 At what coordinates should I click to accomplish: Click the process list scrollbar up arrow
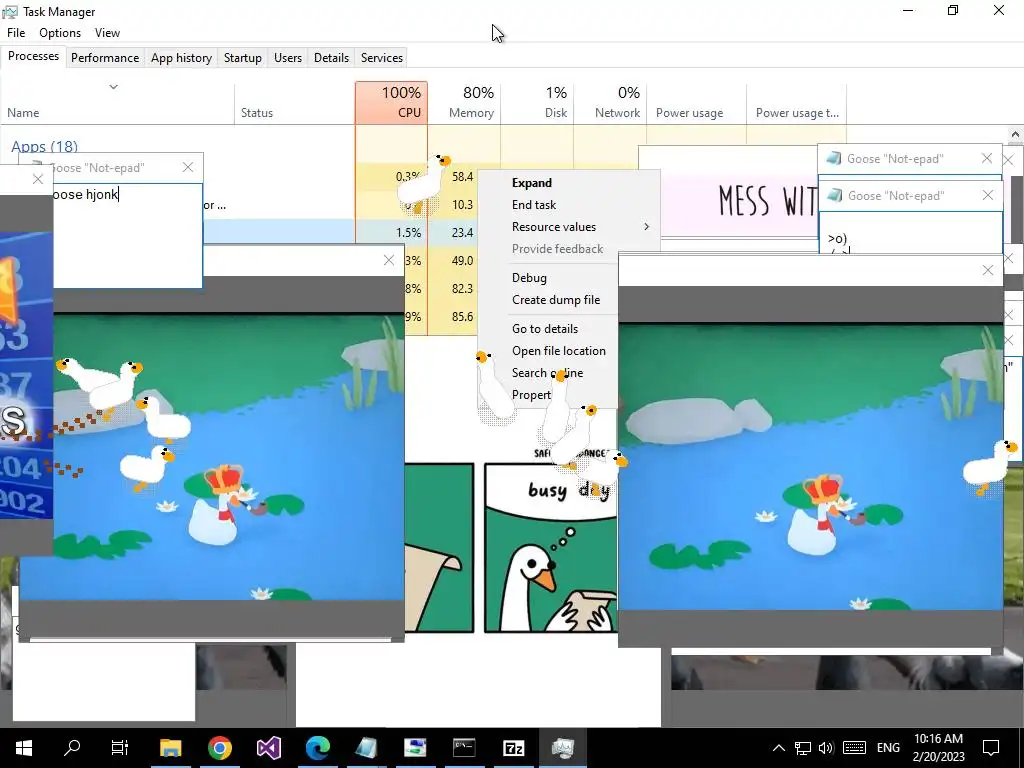click(1015, 135)
